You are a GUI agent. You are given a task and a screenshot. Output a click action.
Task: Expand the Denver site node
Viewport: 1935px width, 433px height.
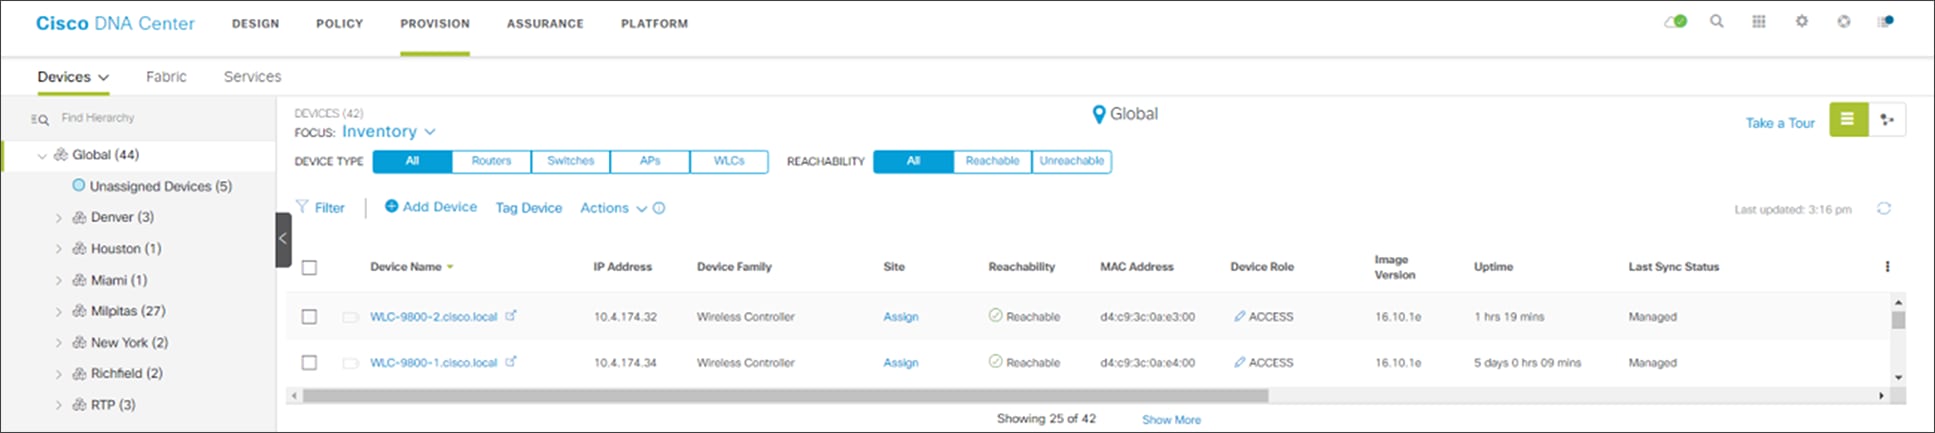58,218
